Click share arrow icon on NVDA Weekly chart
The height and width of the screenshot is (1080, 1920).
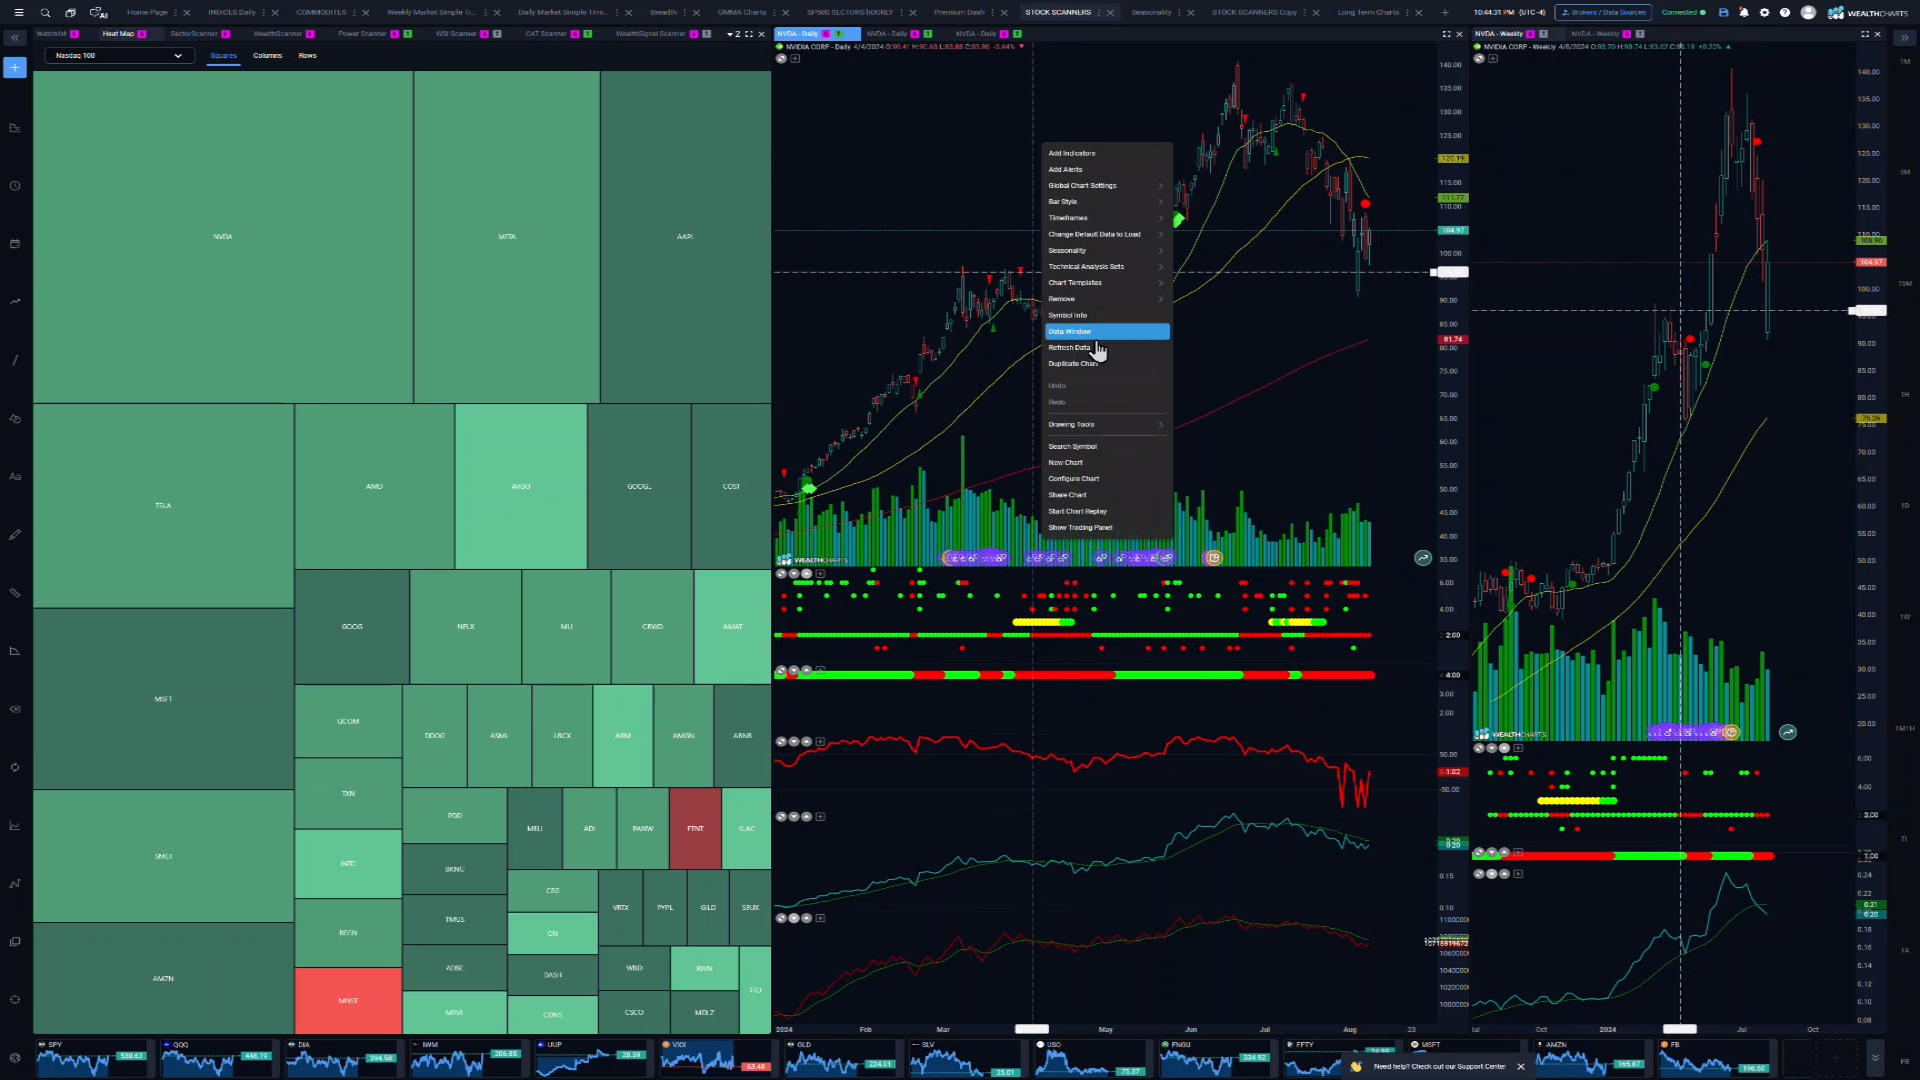(1788, 733)
